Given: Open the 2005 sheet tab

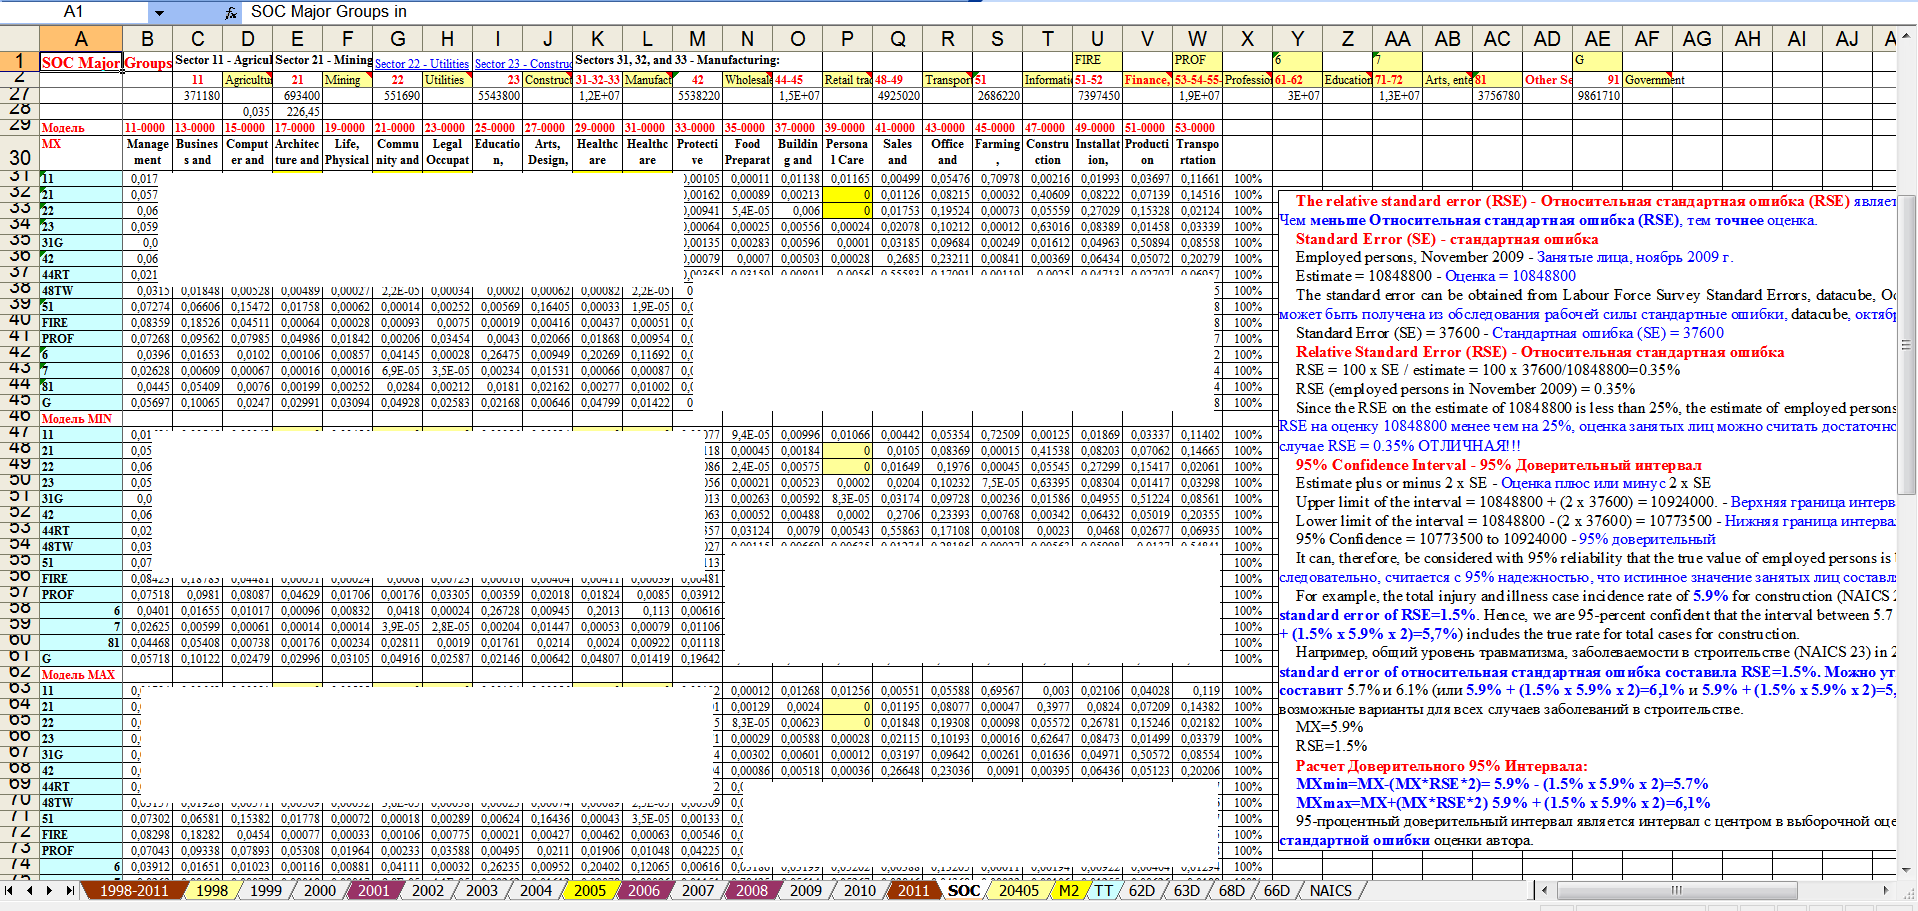Looking at the screenshot, I should point(589,890).
